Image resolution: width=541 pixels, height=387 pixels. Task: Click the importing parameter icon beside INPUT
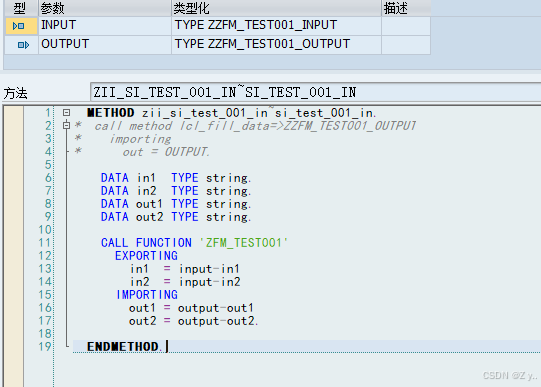pyautogui.click(x=18, y=26)
